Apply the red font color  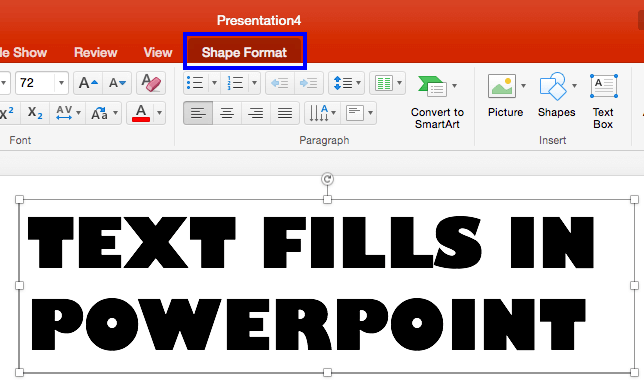[x=140, y=113]
